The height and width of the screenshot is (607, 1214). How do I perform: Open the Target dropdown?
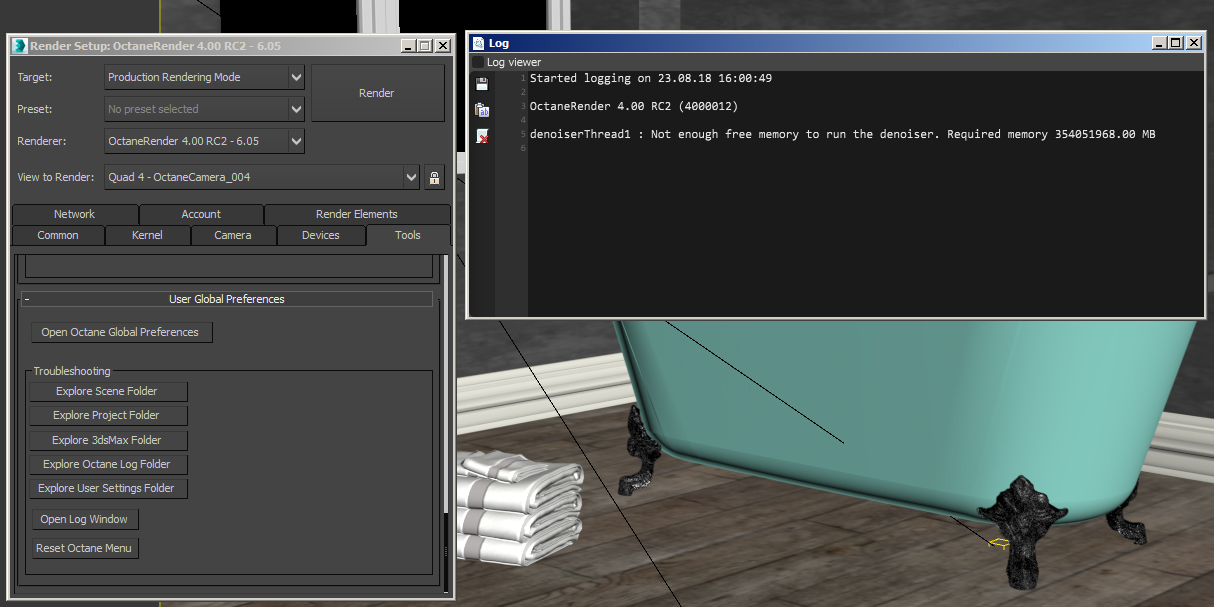204,77
